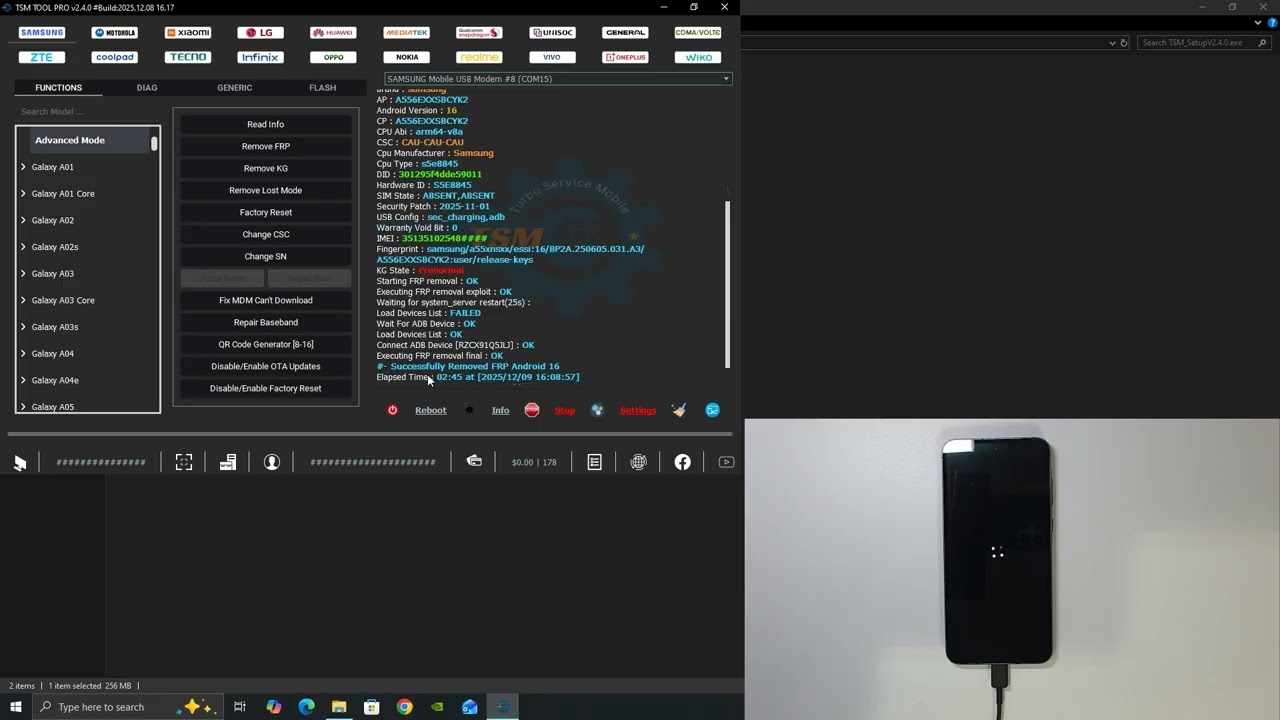The image size is (1280, 720).
Task: Click the Change SN button
Action: 266,256
